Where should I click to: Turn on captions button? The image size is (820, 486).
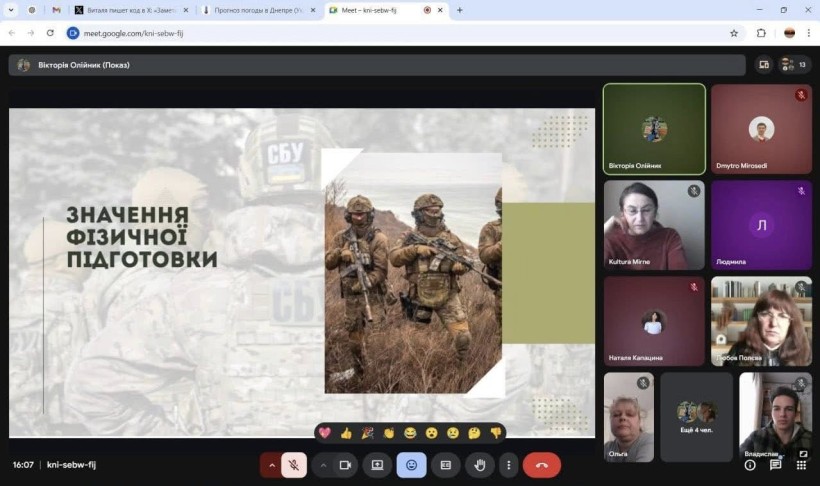(446, 465)
